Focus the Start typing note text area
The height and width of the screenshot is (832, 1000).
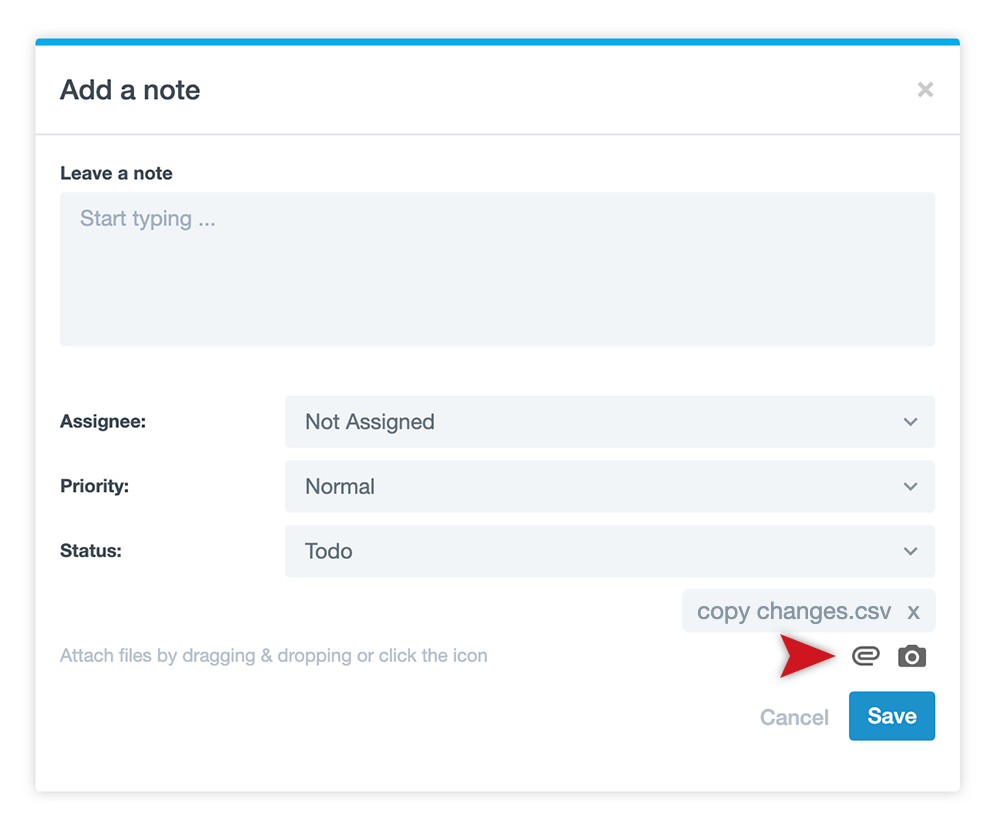pyautogui.click(x=497, y=269)
